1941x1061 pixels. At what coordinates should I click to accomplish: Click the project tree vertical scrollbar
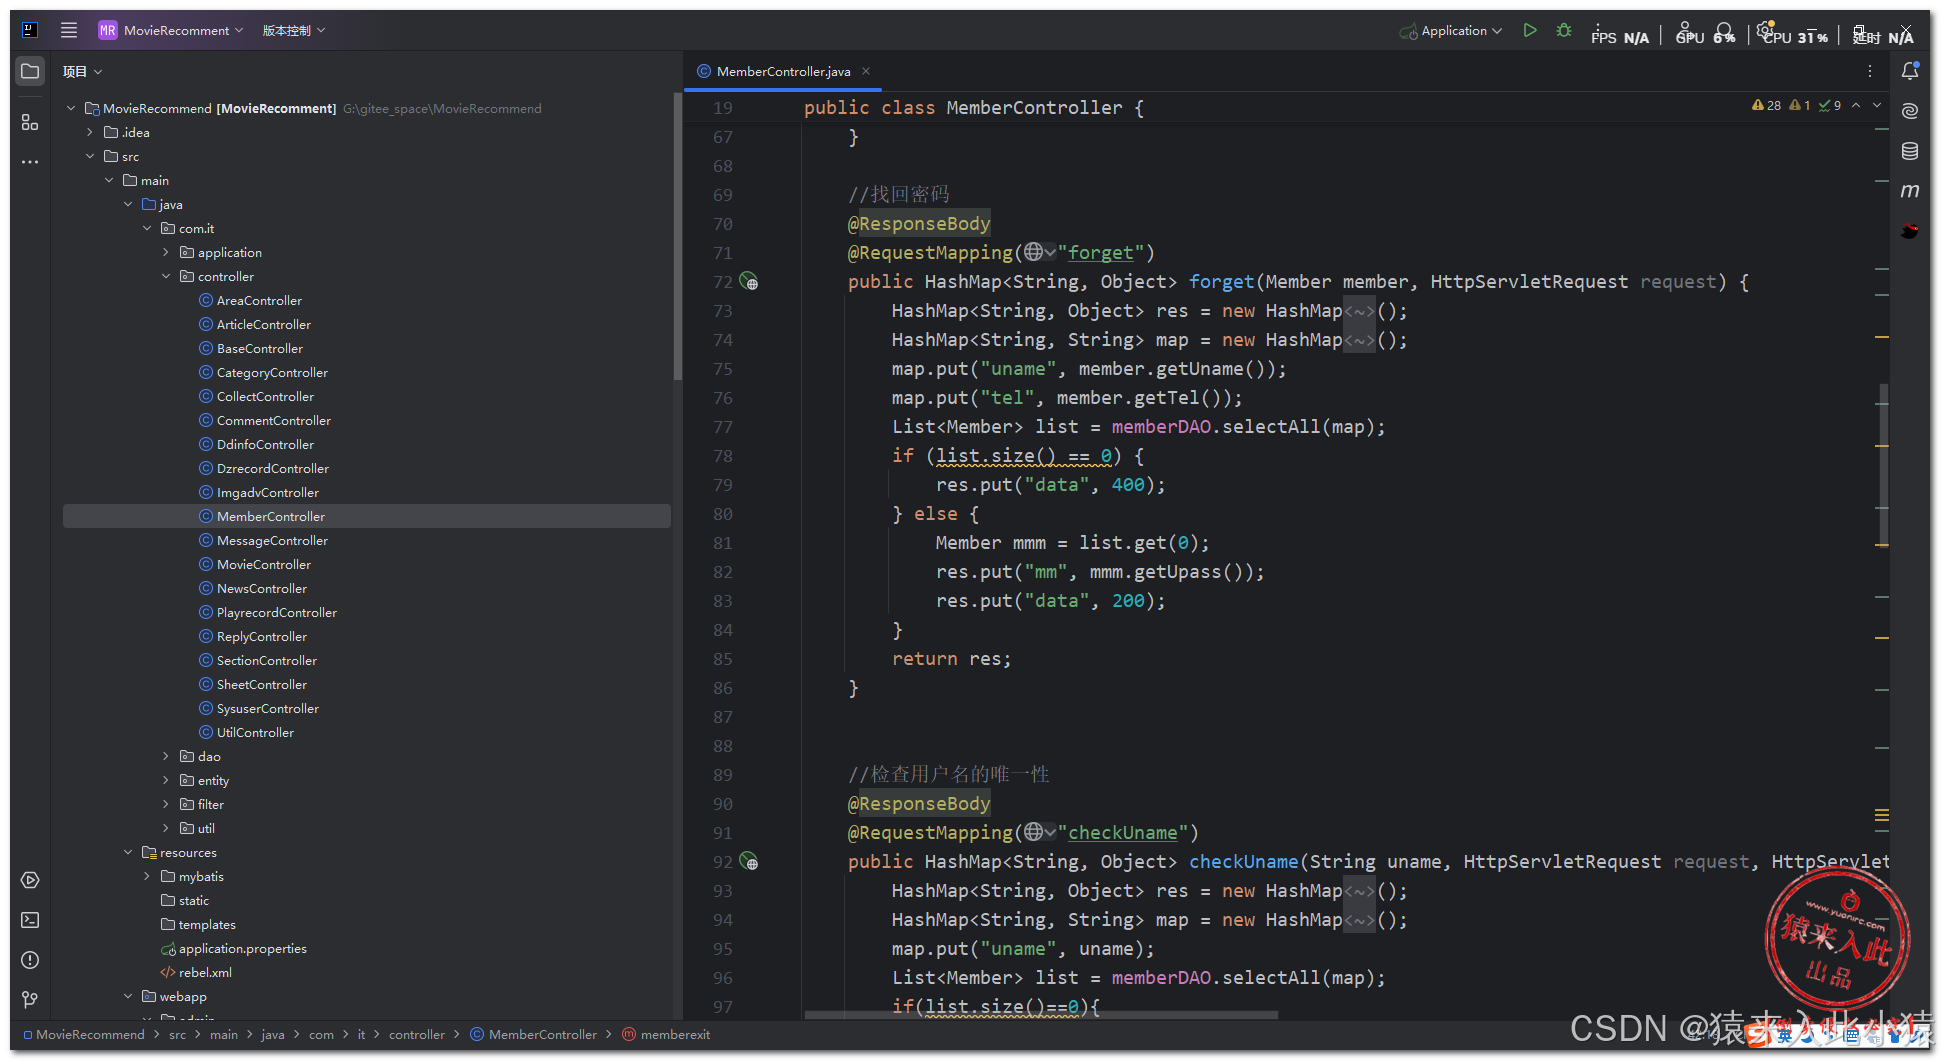677,236
